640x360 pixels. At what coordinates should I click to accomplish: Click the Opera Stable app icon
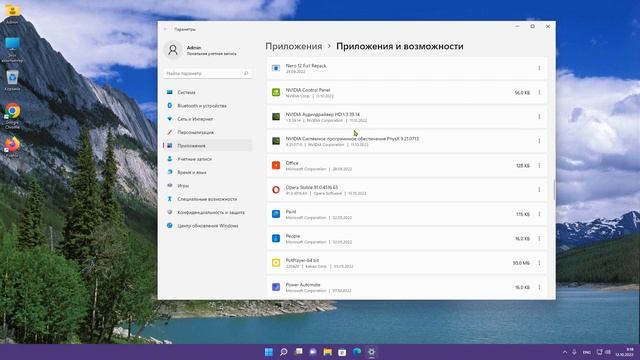coord(276,190)
